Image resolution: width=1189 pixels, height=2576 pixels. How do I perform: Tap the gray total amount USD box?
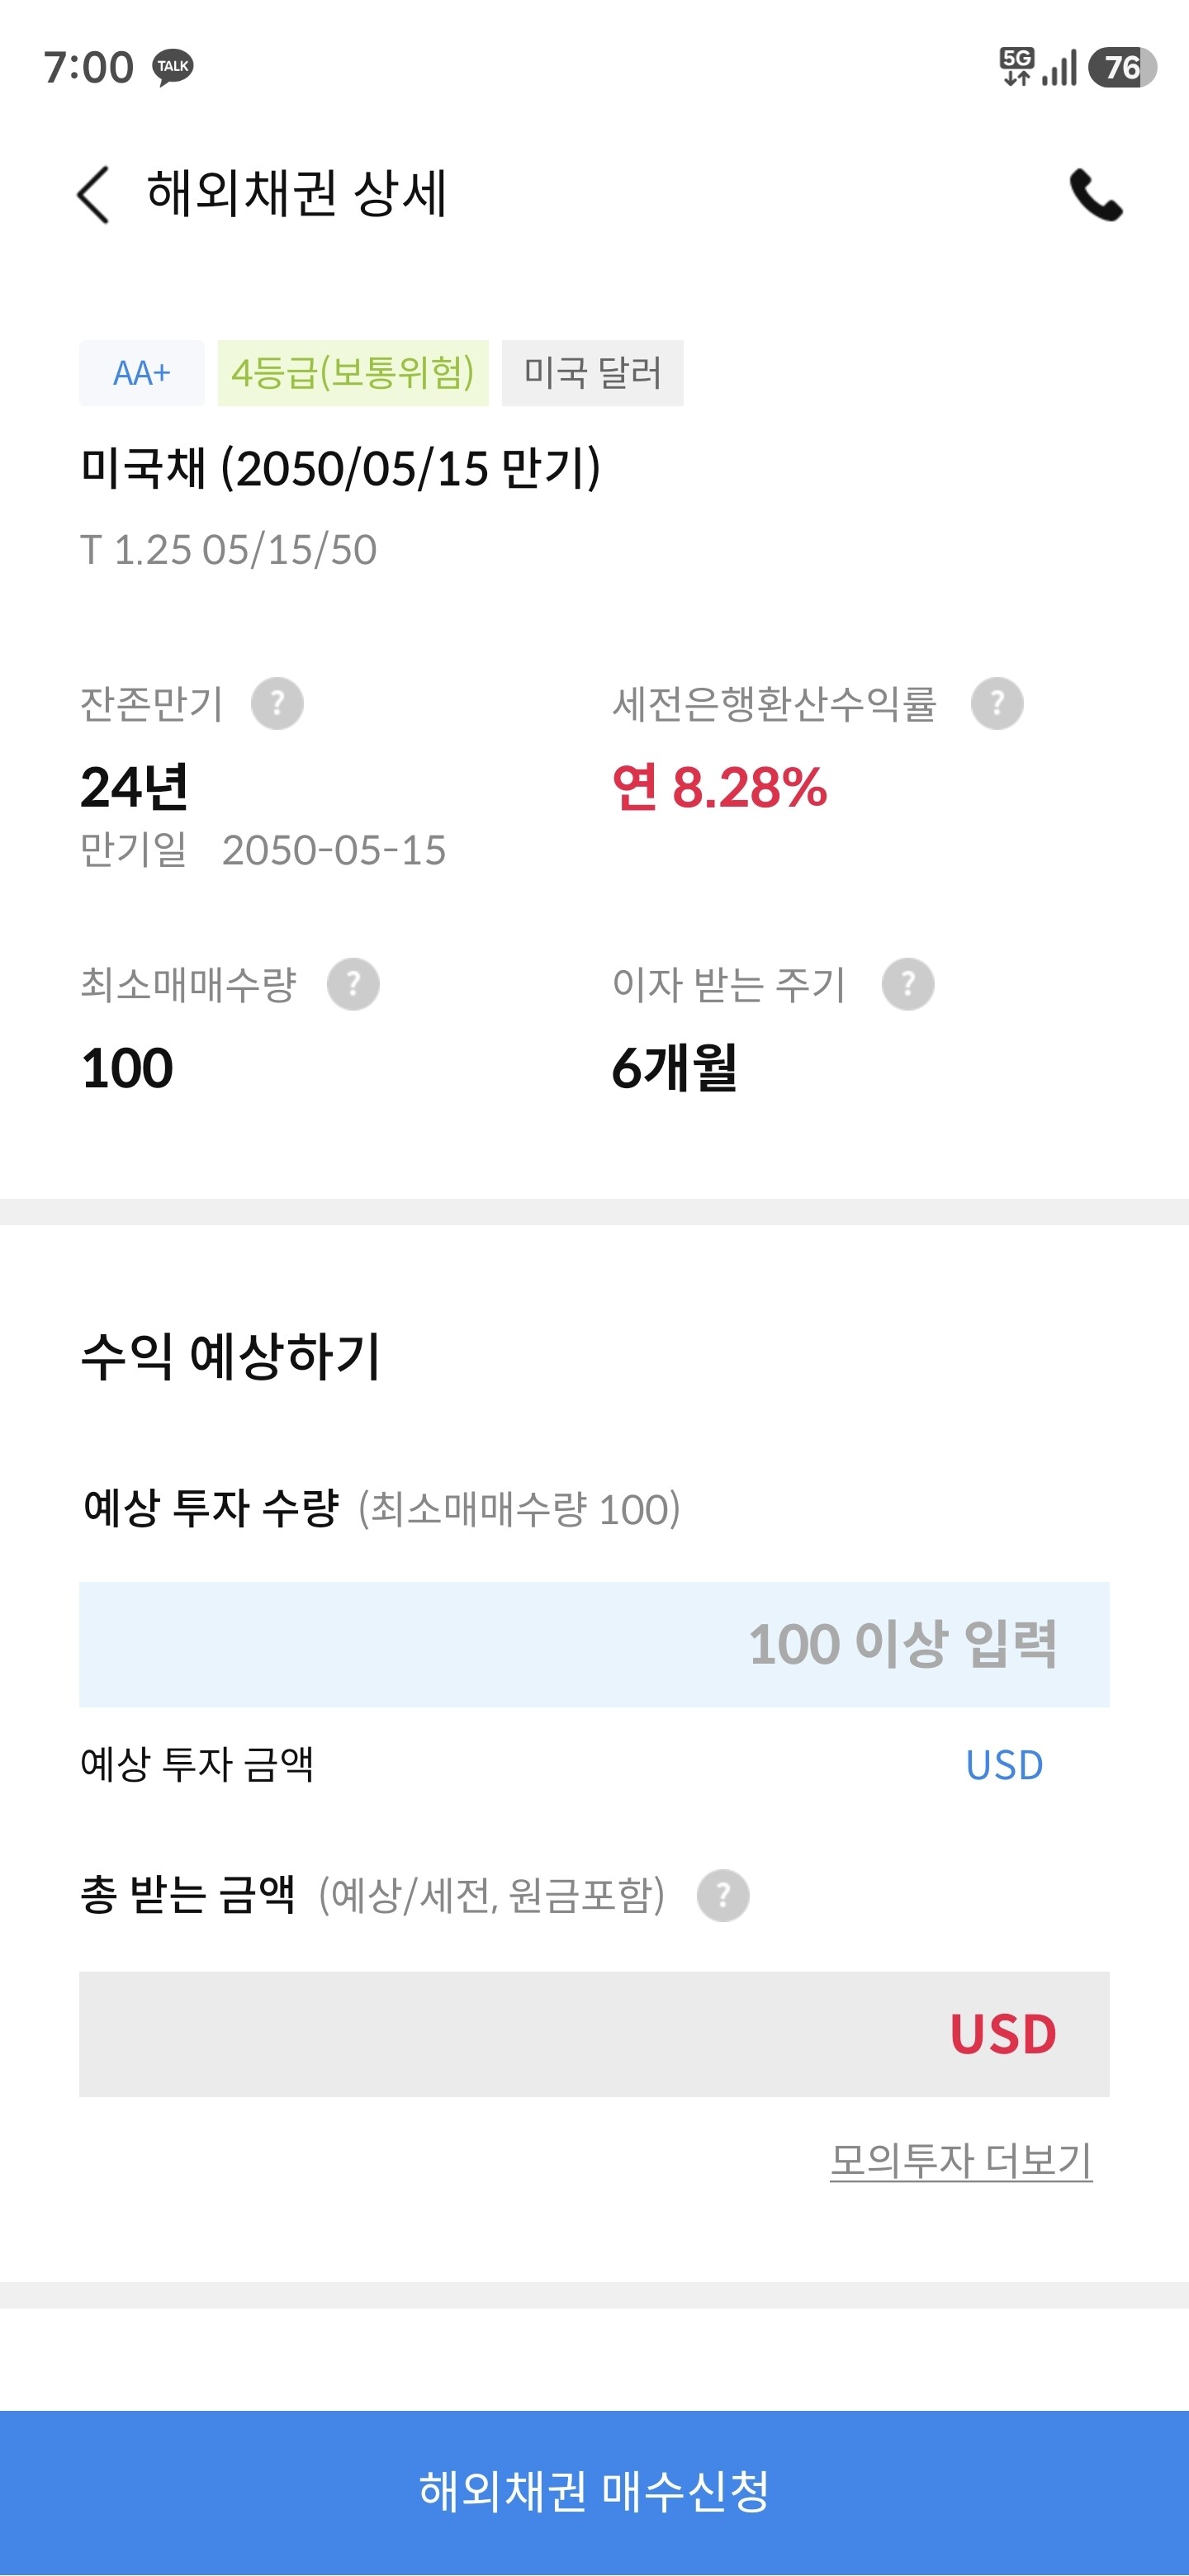tap(594, 2034)
